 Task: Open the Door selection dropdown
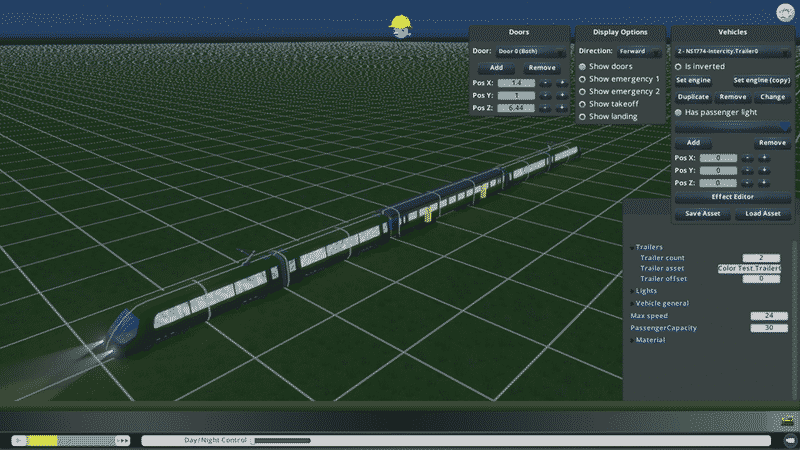click(530, 51)
